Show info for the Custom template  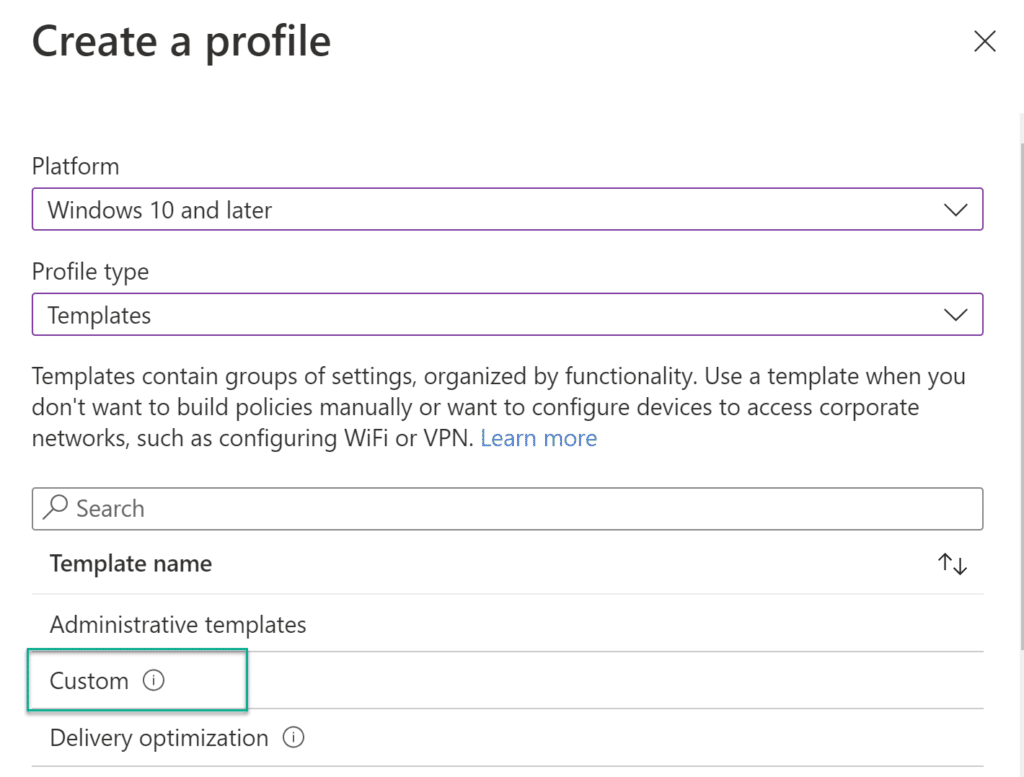(x=153, y=680)
